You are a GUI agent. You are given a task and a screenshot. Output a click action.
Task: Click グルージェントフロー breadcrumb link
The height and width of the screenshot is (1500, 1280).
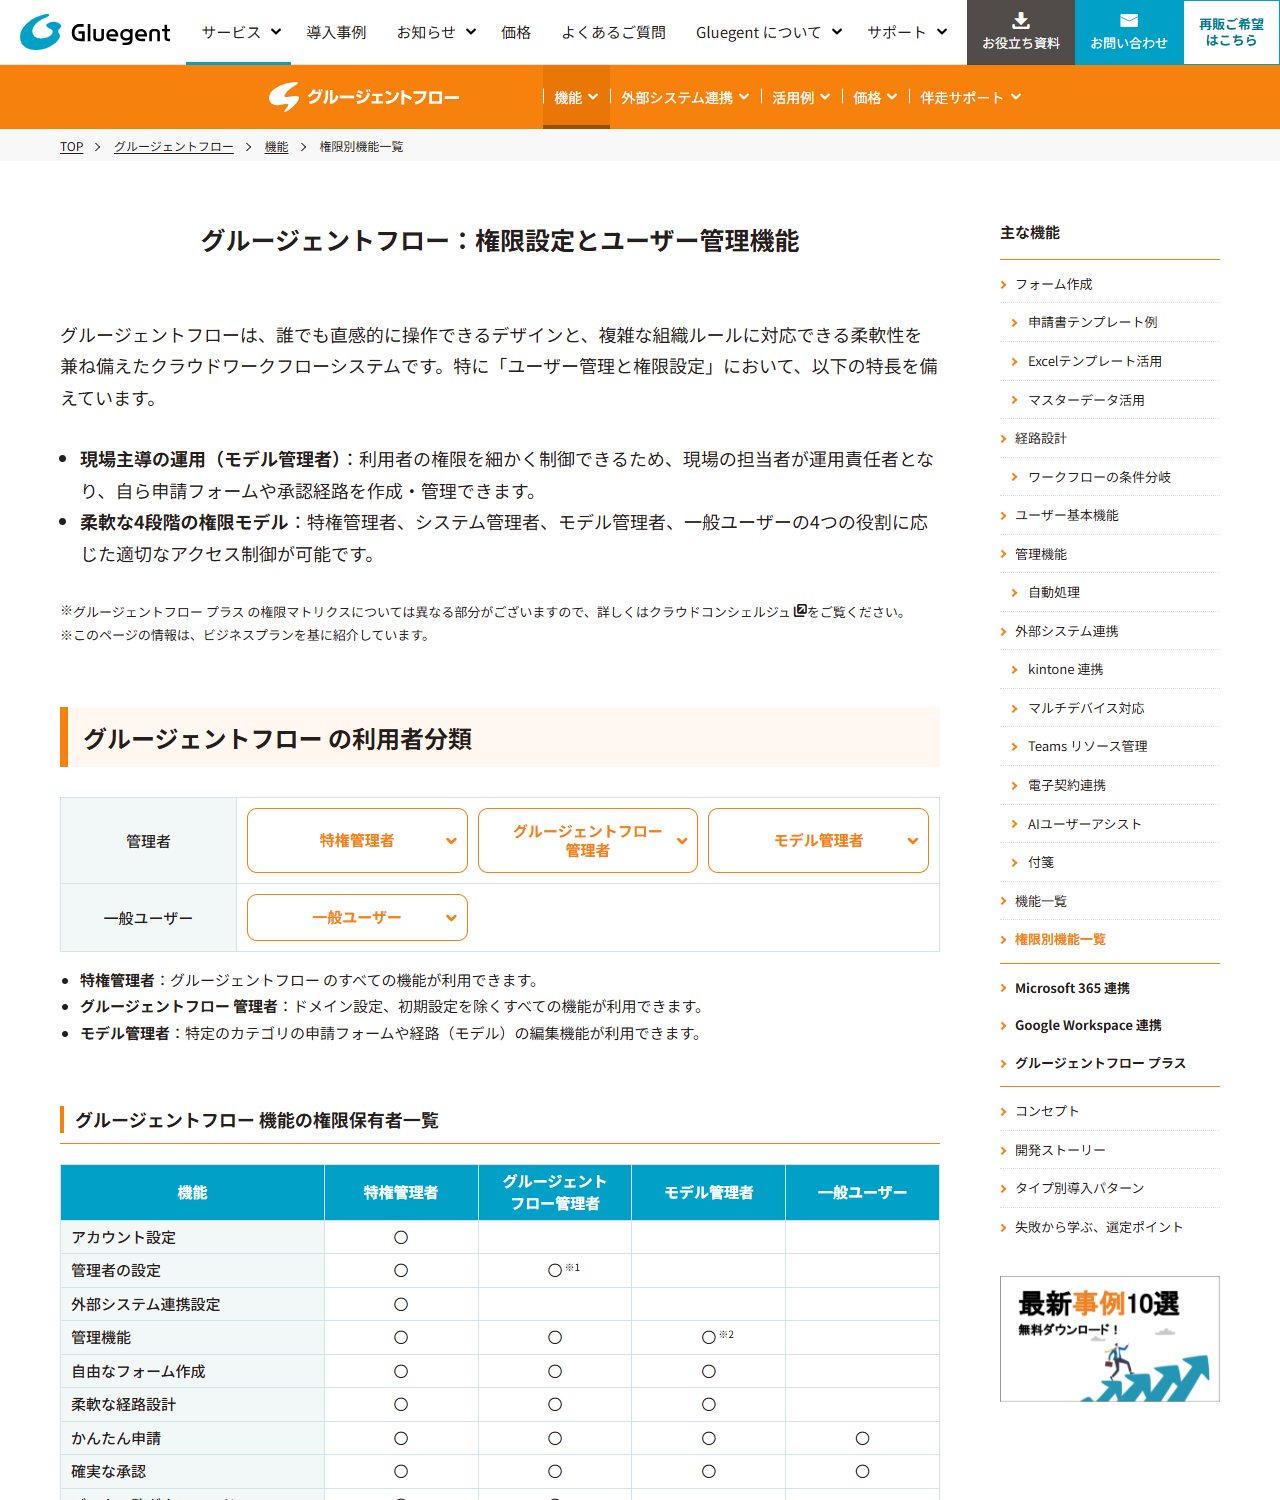point(174,146)
